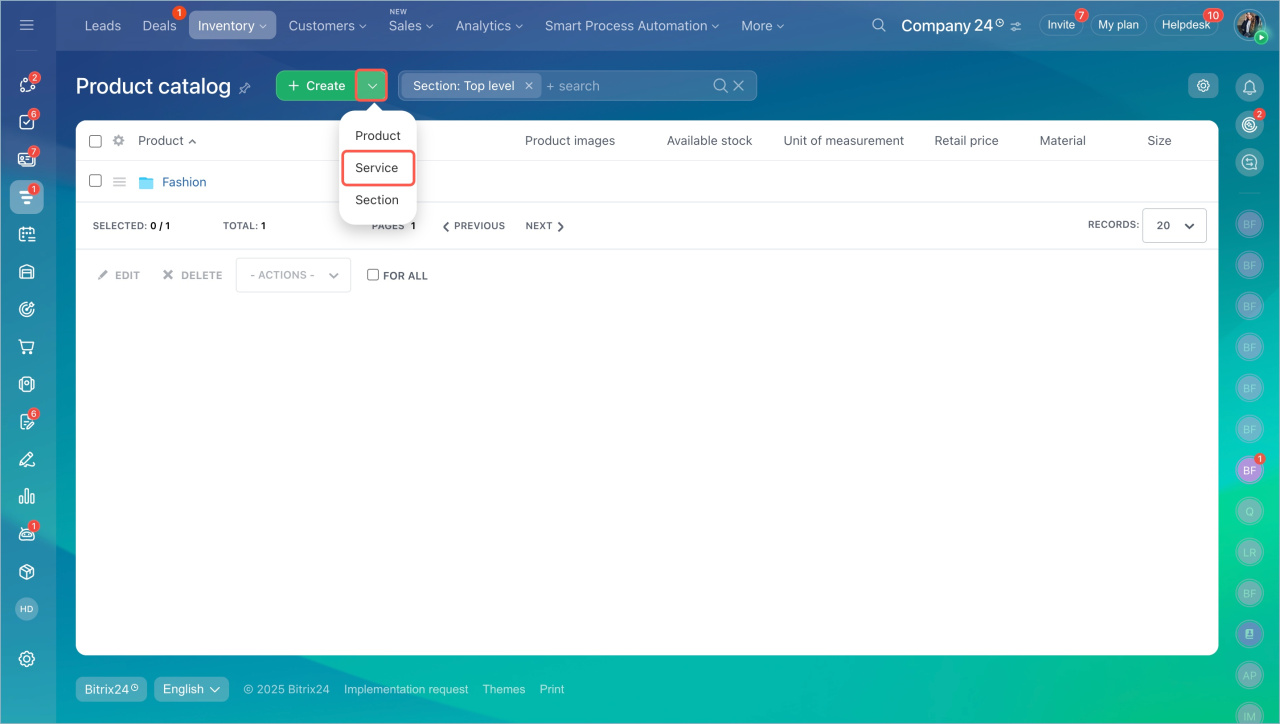The image size is (1280, 724).
Task: Open the English language selector
Action: click(x=191, y=689)
